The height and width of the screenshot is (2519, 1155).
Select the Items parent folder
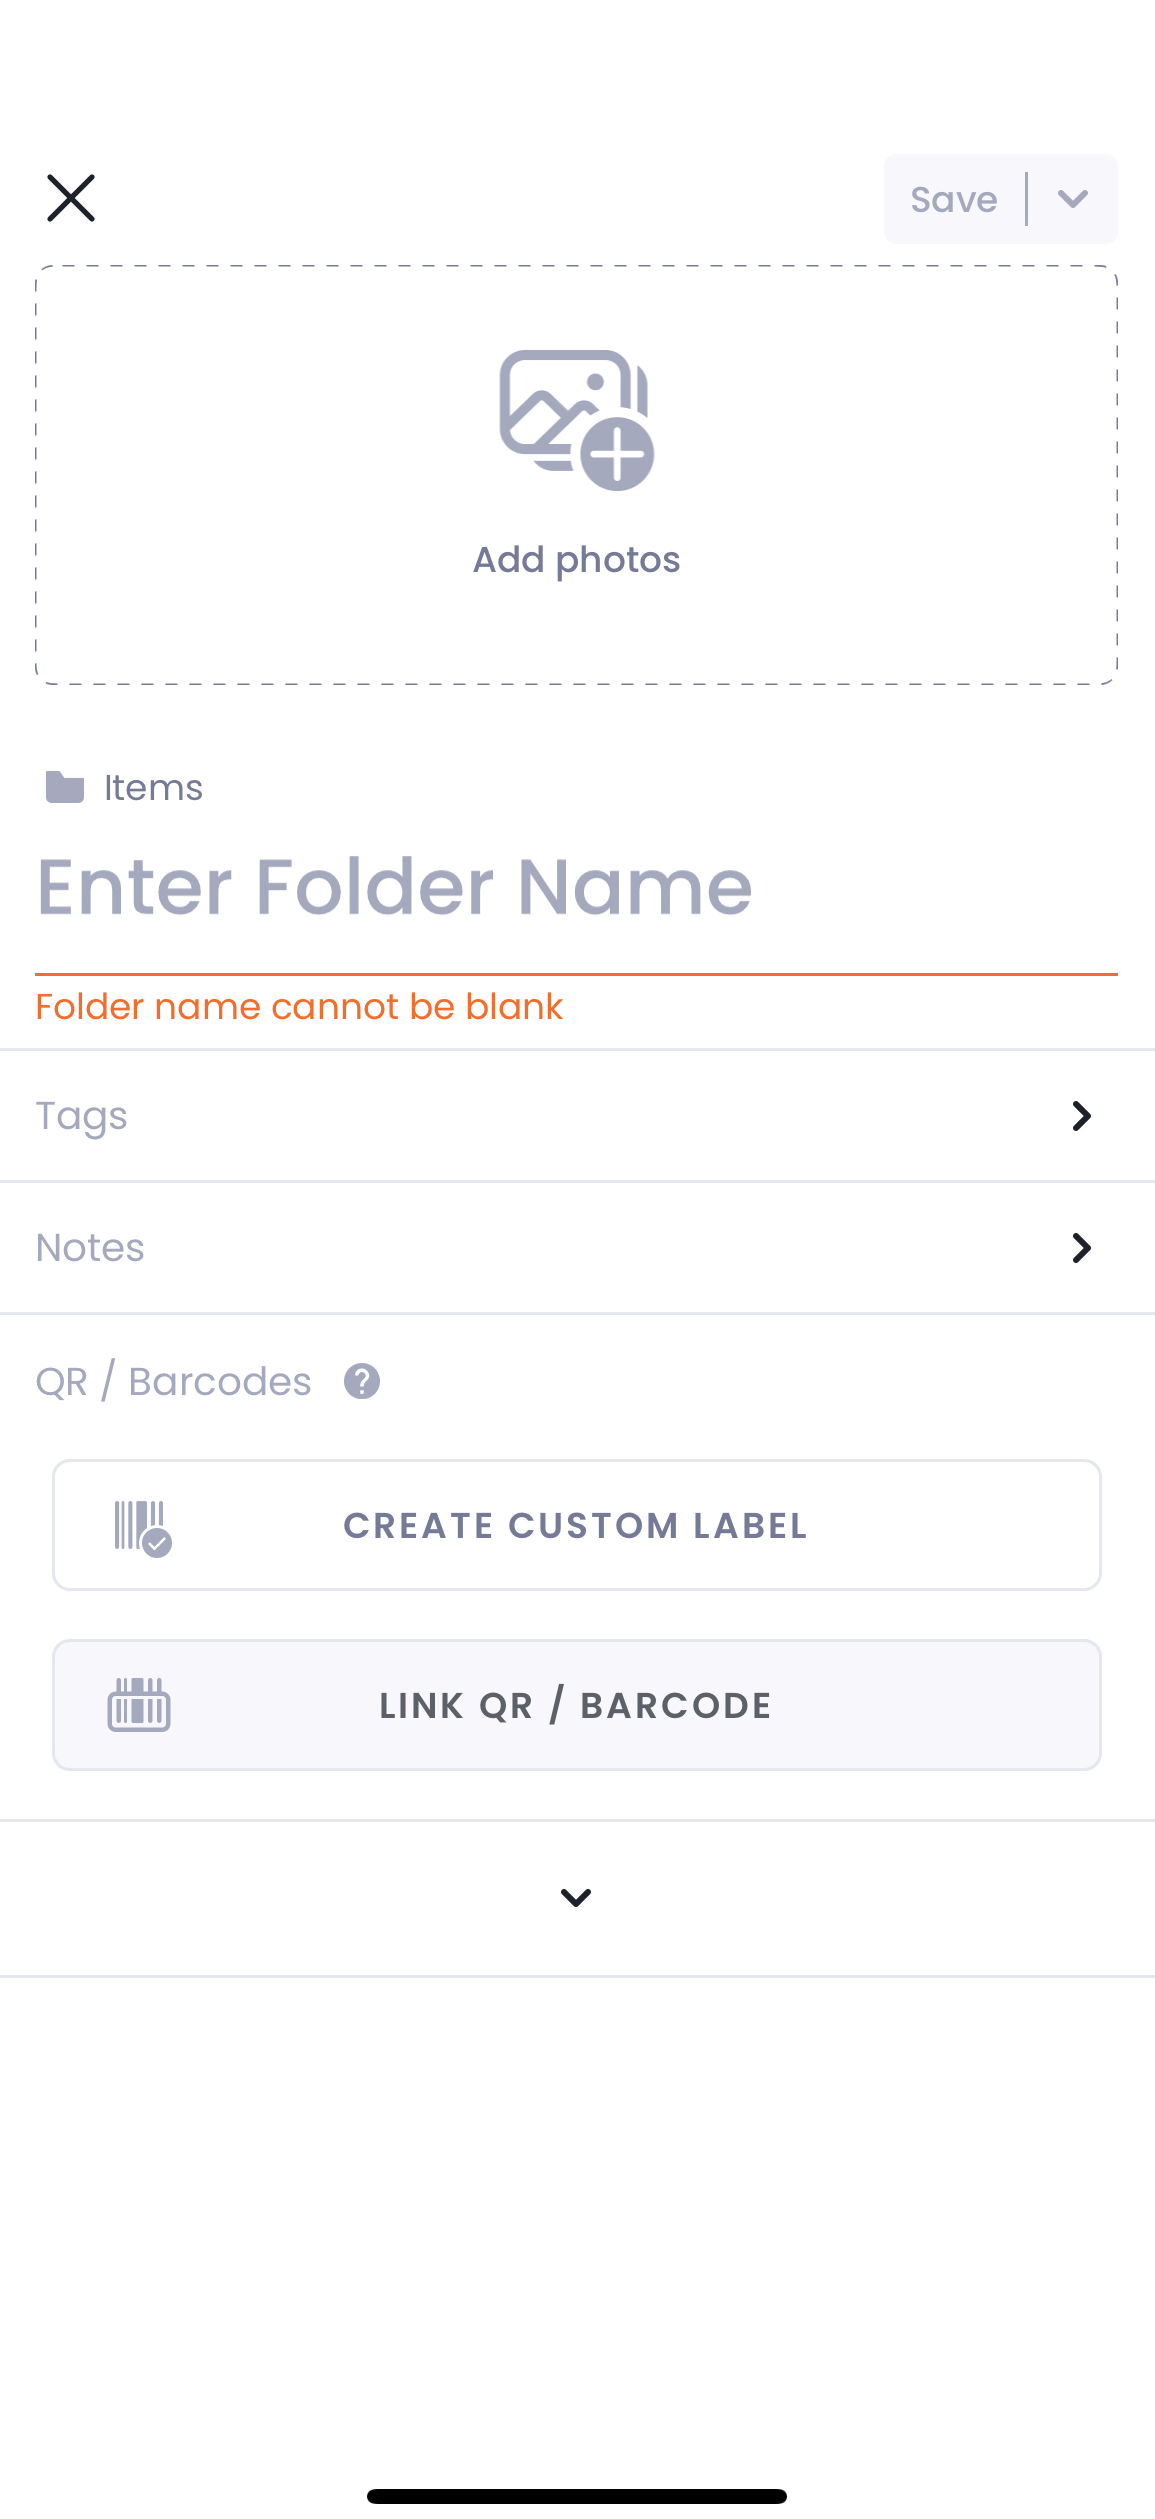[x=153, y=788]
